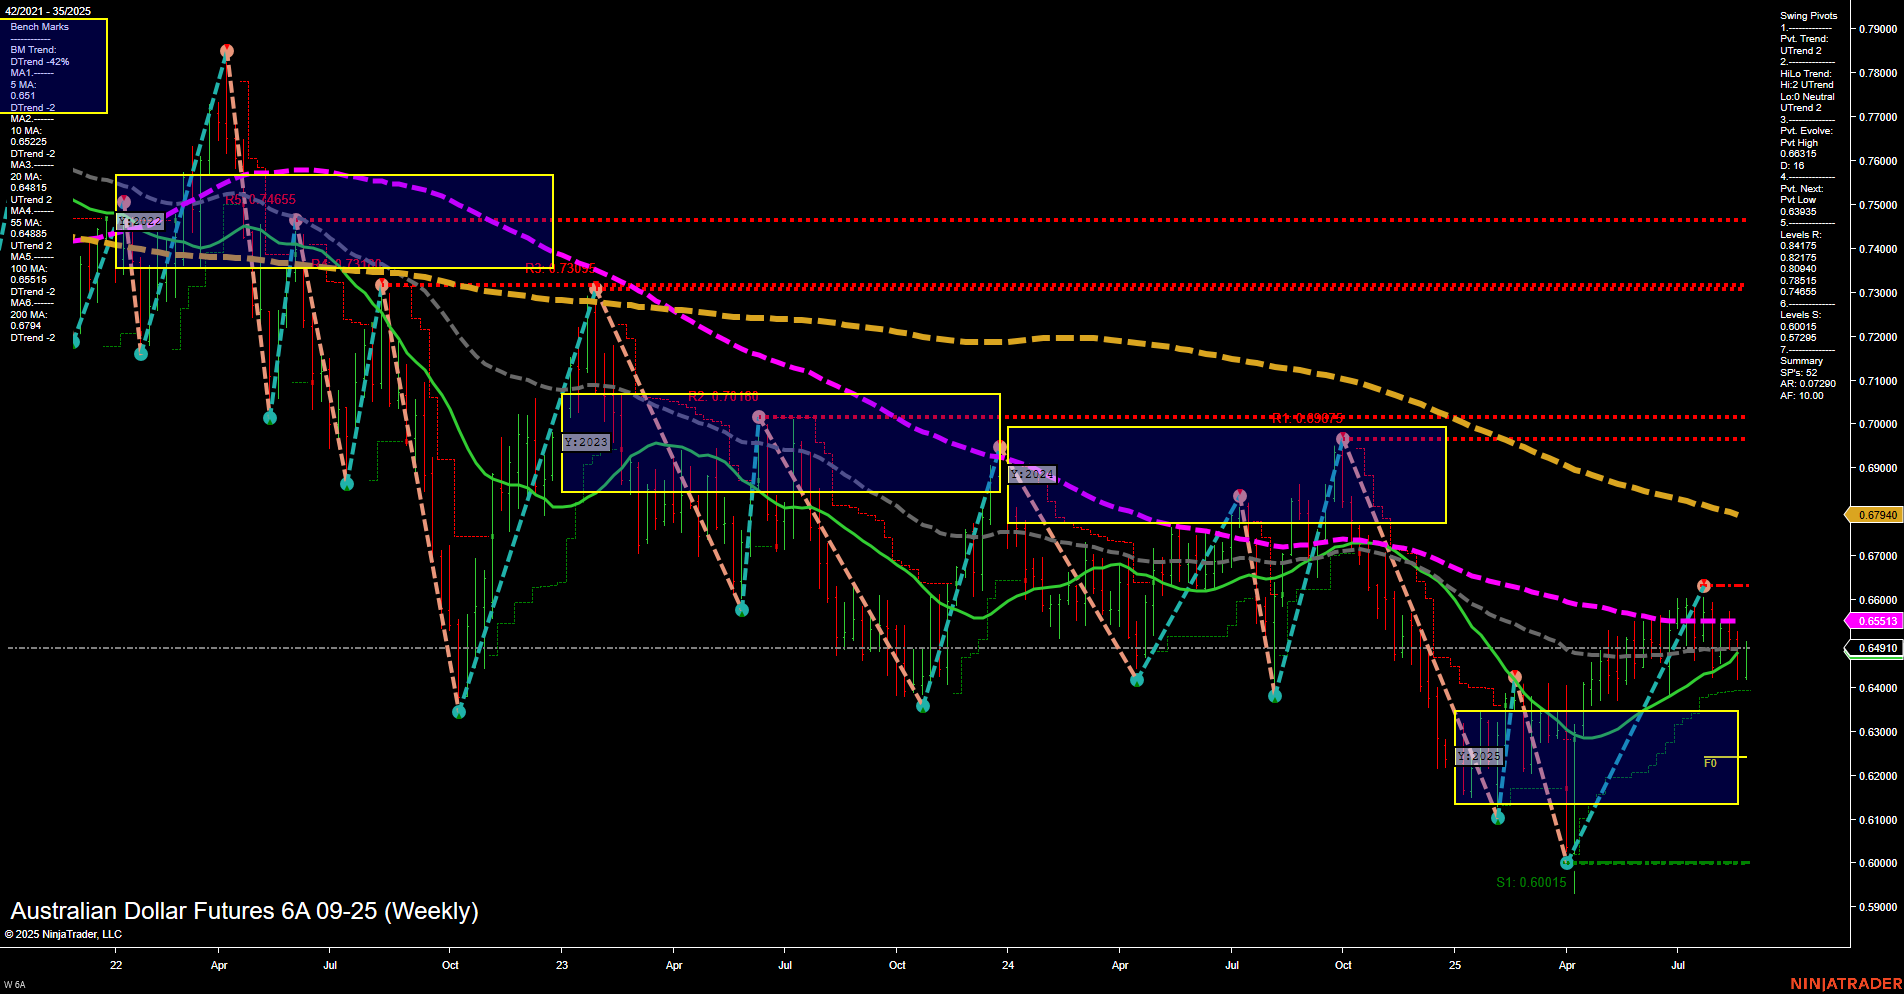This screenshot has width=1904, height=994.
Task: Click the red pivot marker at the 0.7875 chart top
Action: pos(226,47)
